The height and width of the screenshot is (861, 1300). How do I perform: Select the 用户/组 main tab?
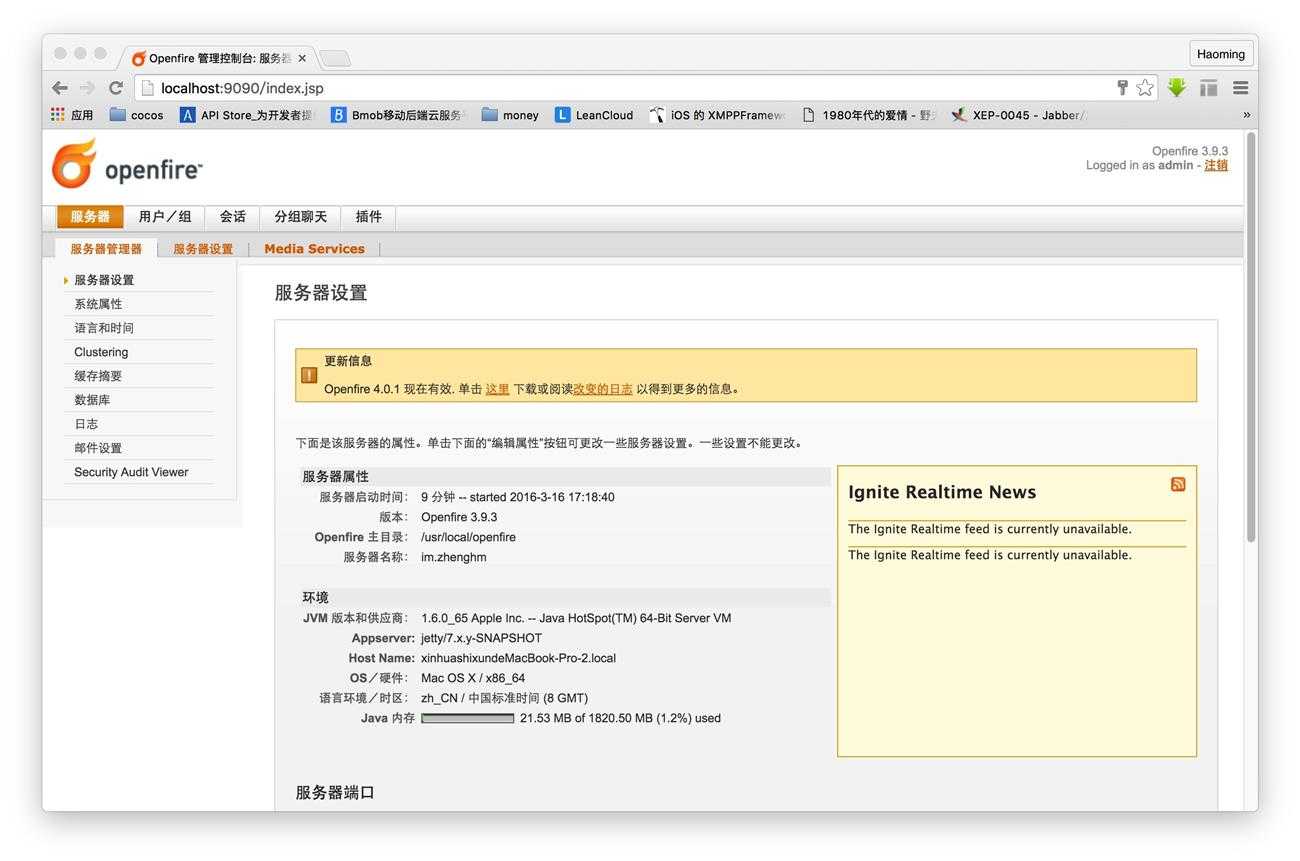[x=165, y=217]
